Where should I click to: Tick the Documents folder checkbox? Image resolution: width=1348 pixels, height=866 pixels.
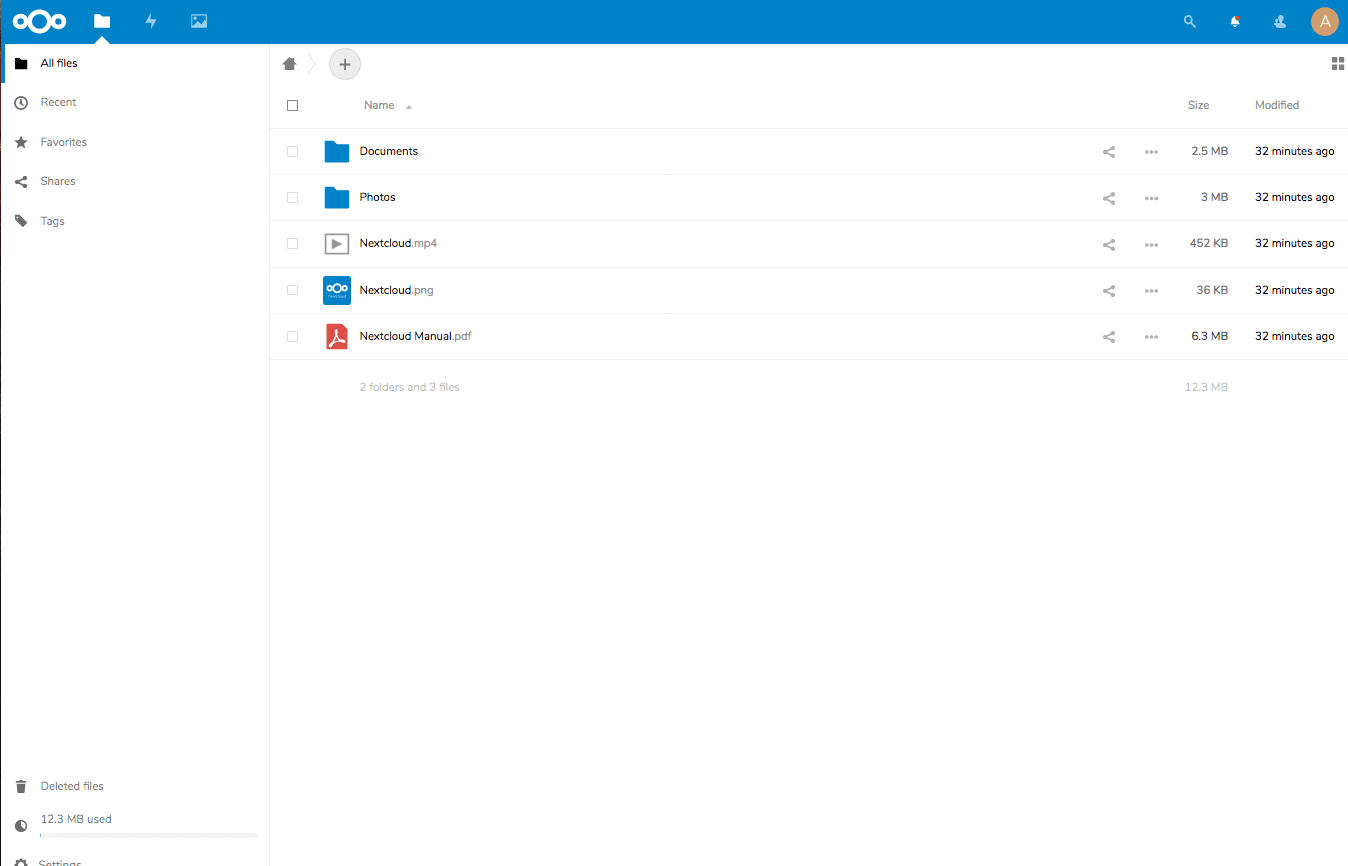292,152
